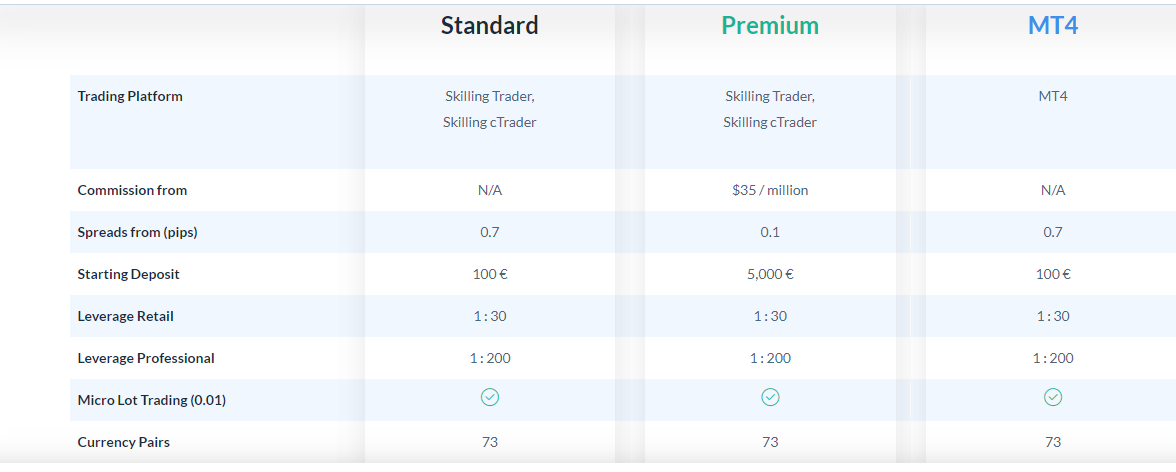Click Skilling Trader under Premium column
This screenshot has width=1176, height=472.
[770, 97]
